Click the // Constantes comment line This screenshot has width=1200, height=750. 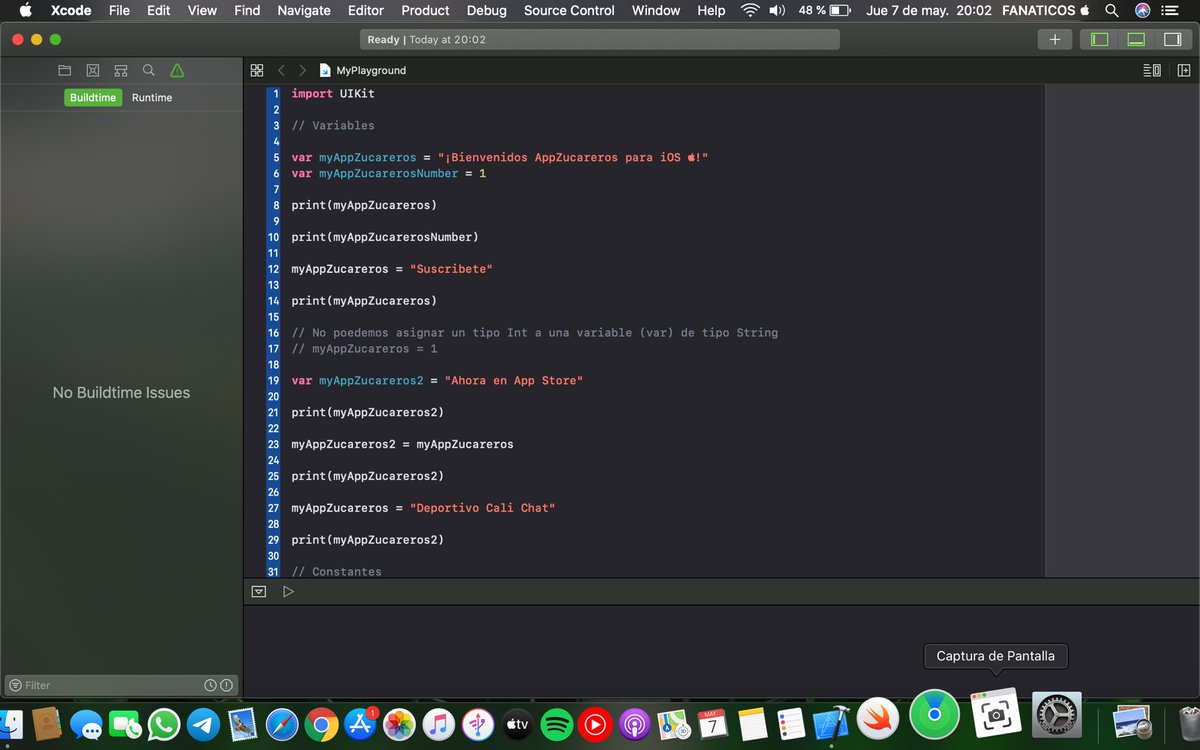coord(336,571)
